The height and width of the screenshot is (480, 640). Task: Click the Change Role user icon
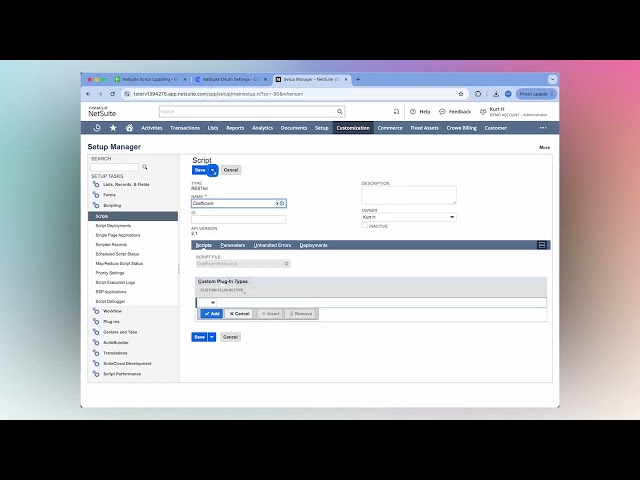pyautogui.click(x=483, y=111)
